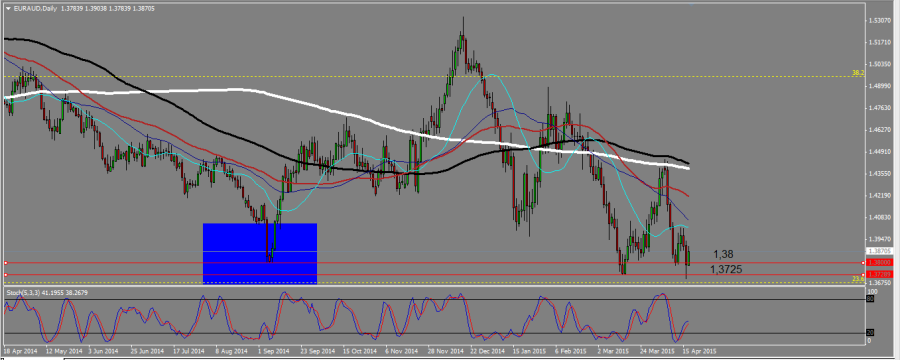Click the 1.48990 price axis label
The width and height of the screenshot is (900, 360).
click(x=879, y=86)
